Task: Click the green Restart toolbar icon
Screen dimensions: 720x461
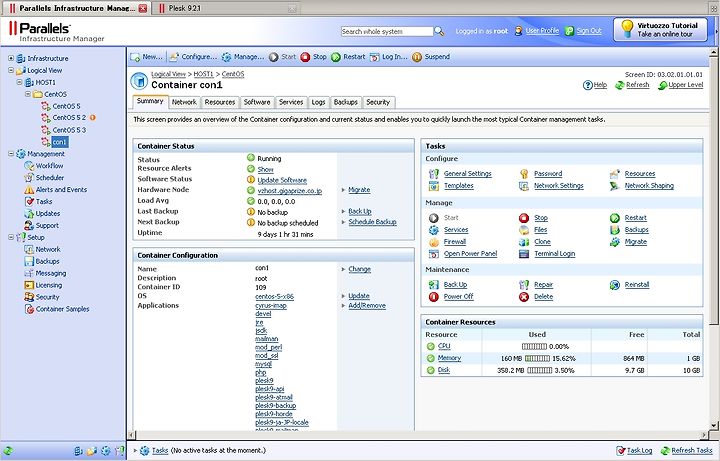Action: [336, 57]
